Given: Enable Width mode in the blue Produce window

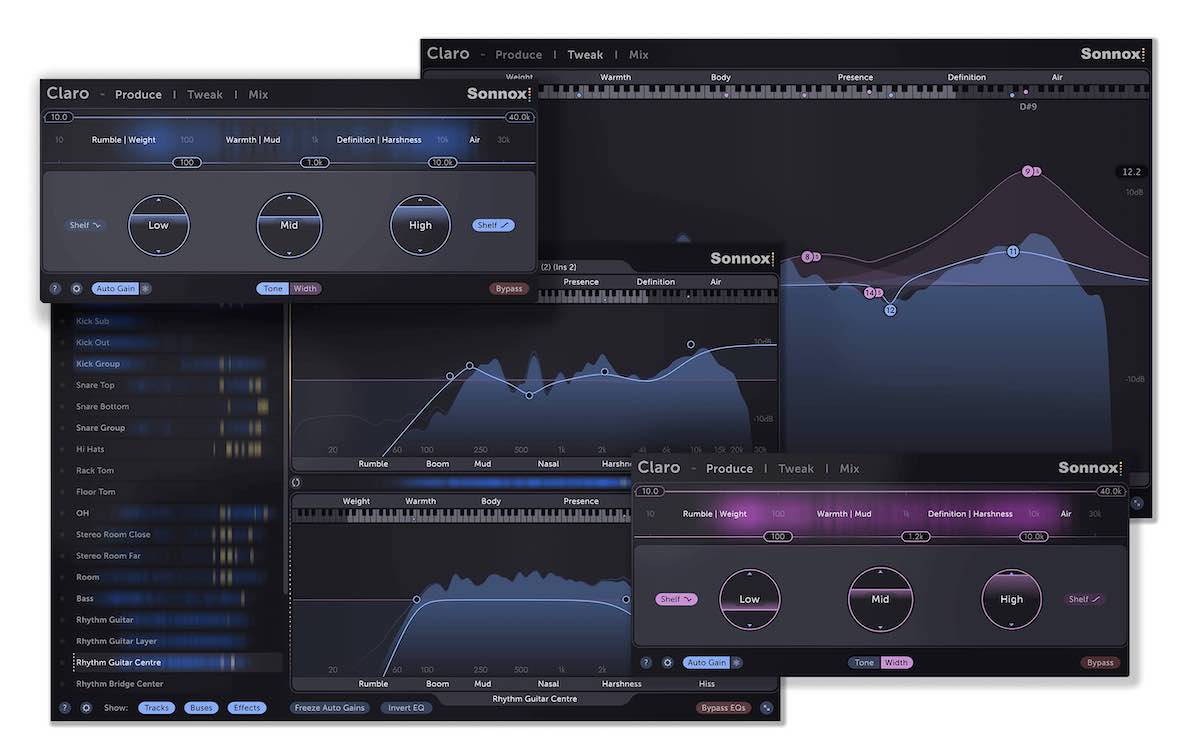Looking at the screenshot, I should (x=305, y=289).
